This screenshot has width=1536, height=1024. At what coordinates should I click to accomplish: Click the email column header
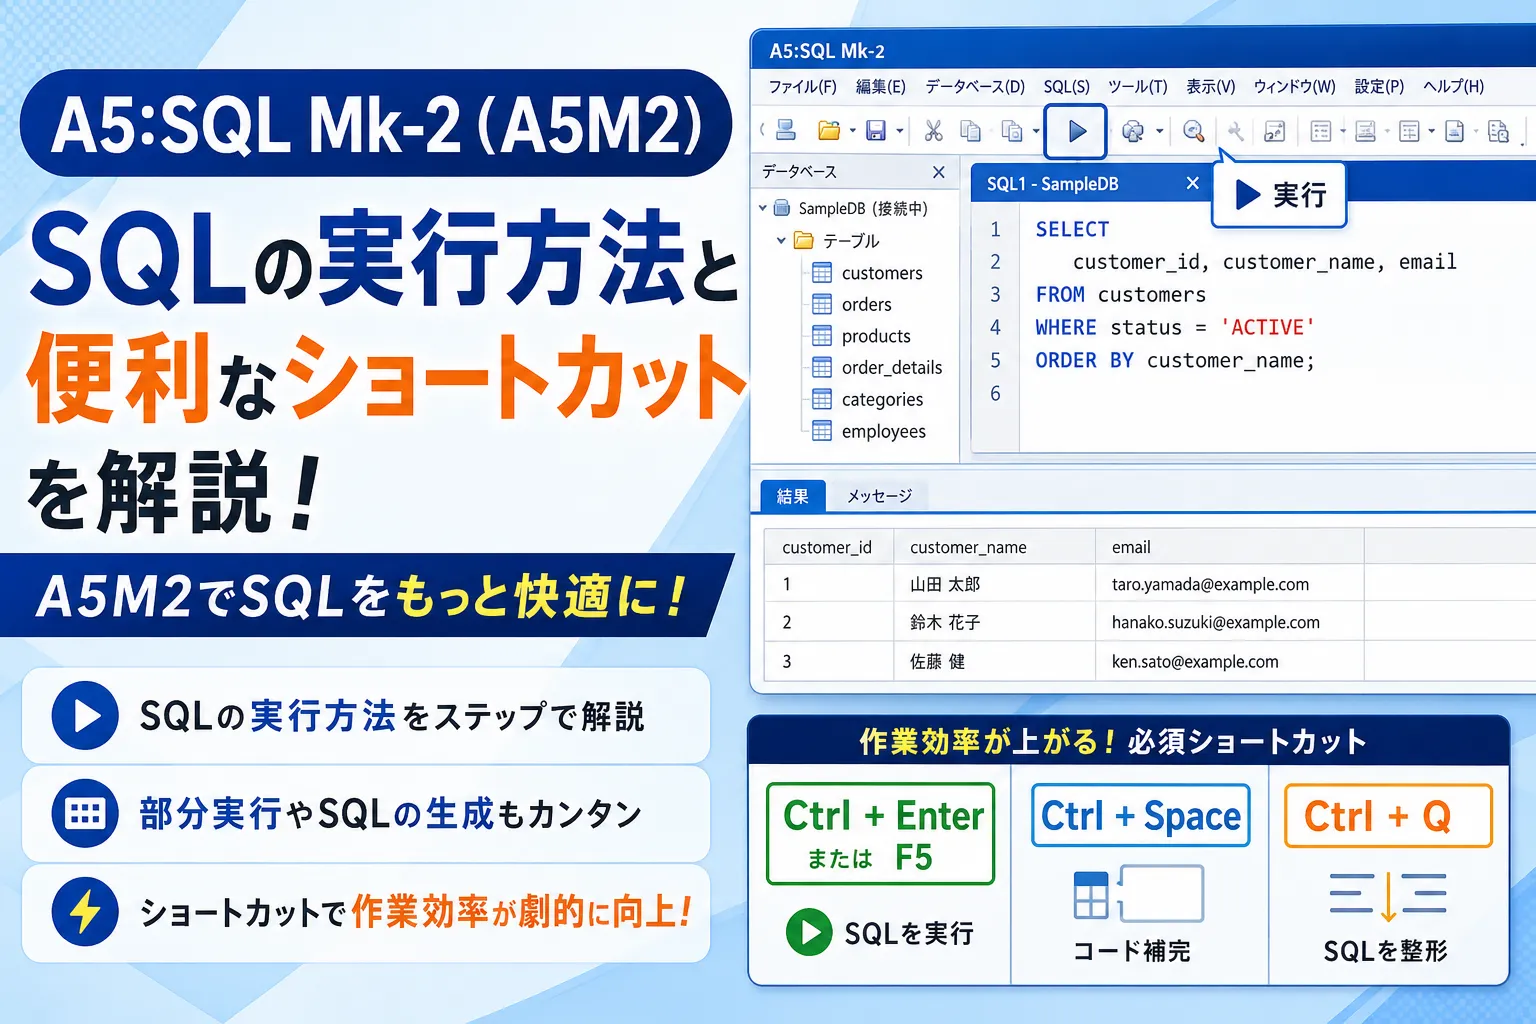pos(1230,547)
